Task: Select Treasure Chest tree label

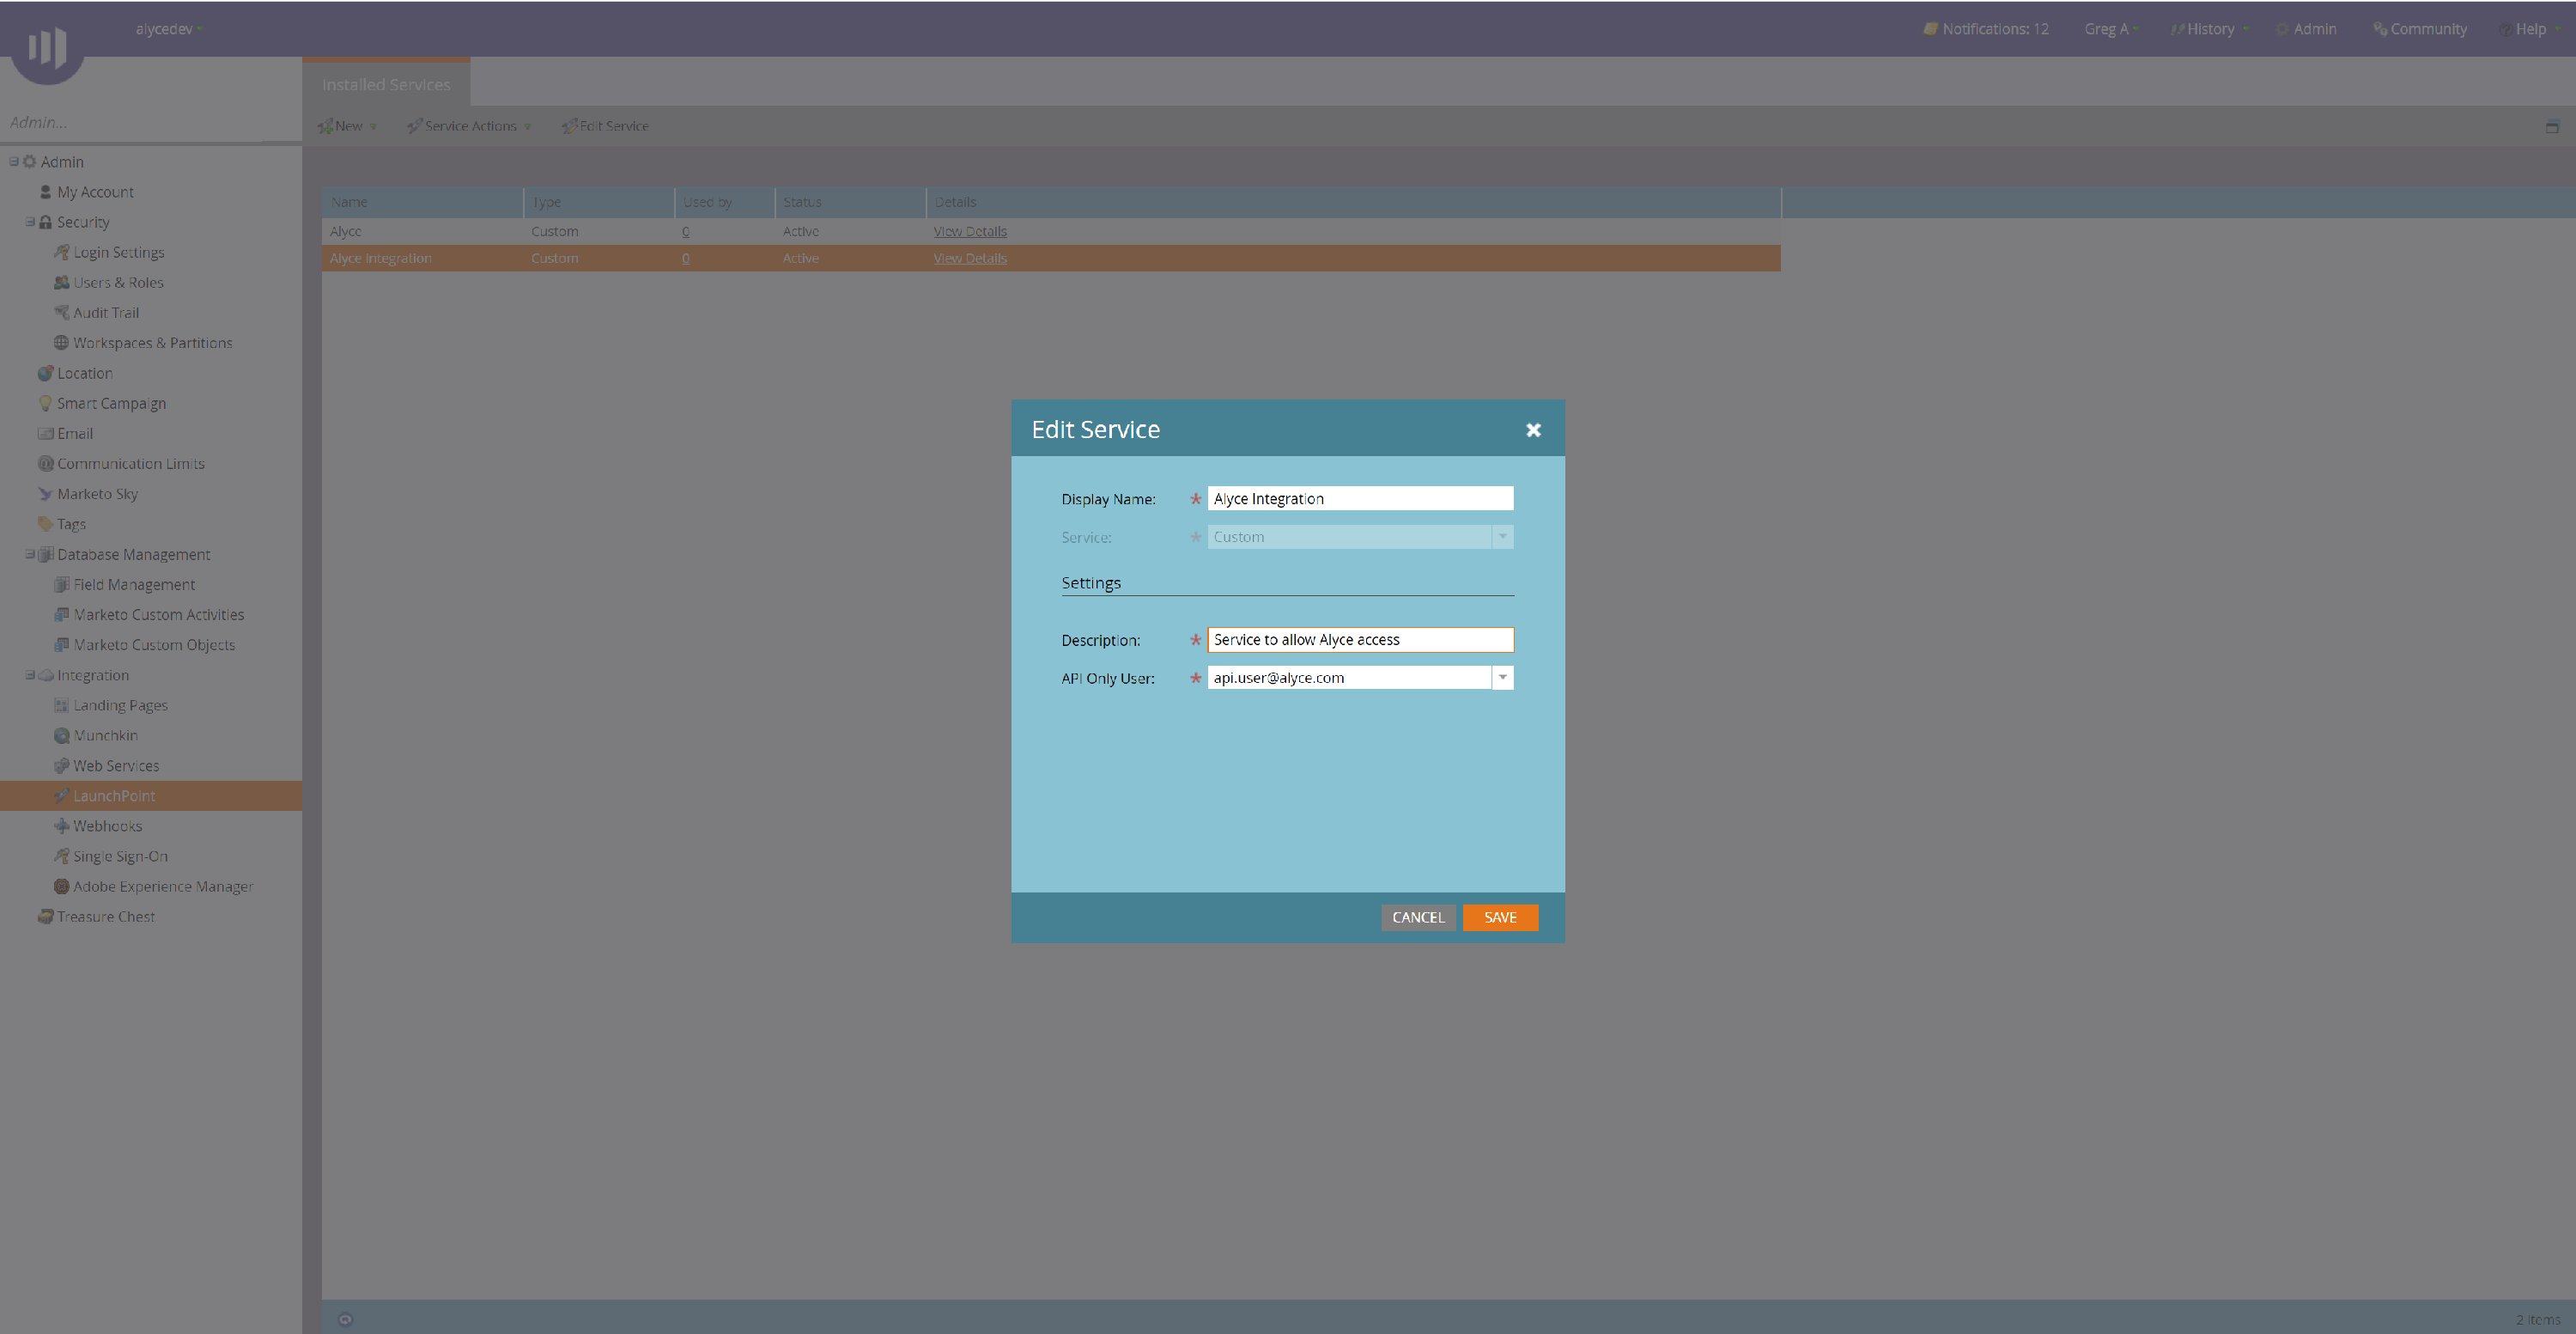Action: pyautogui.click(x=106, y=916)
